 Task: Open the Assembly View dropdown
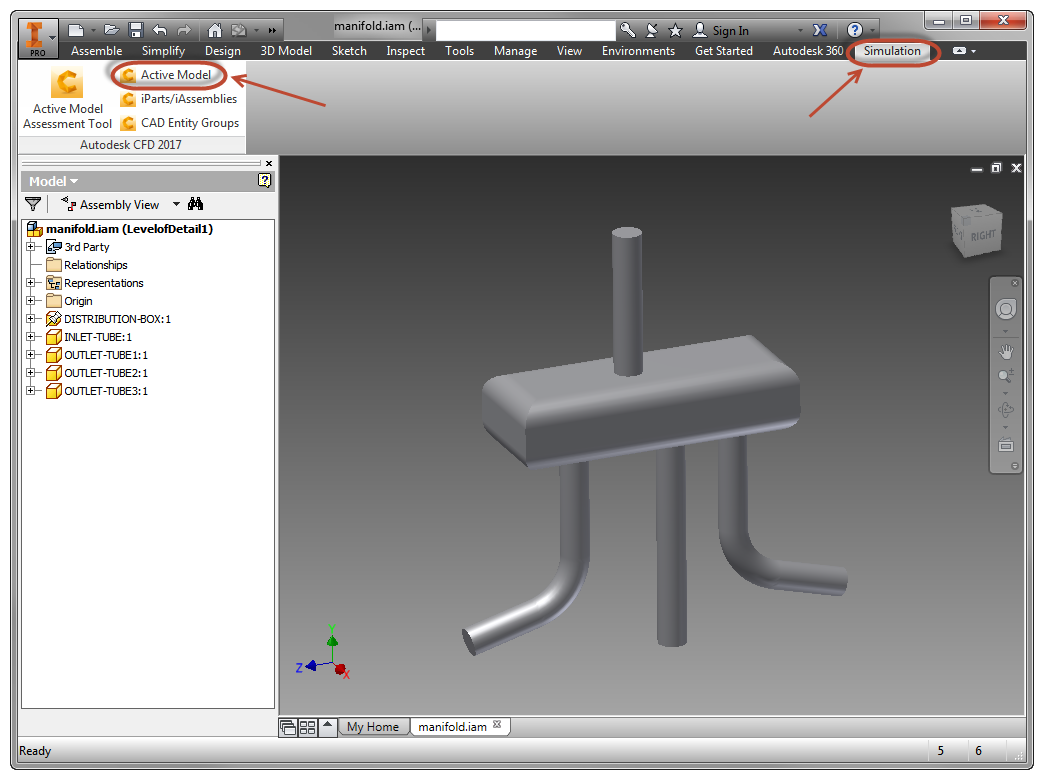click(x=176, y=204)
